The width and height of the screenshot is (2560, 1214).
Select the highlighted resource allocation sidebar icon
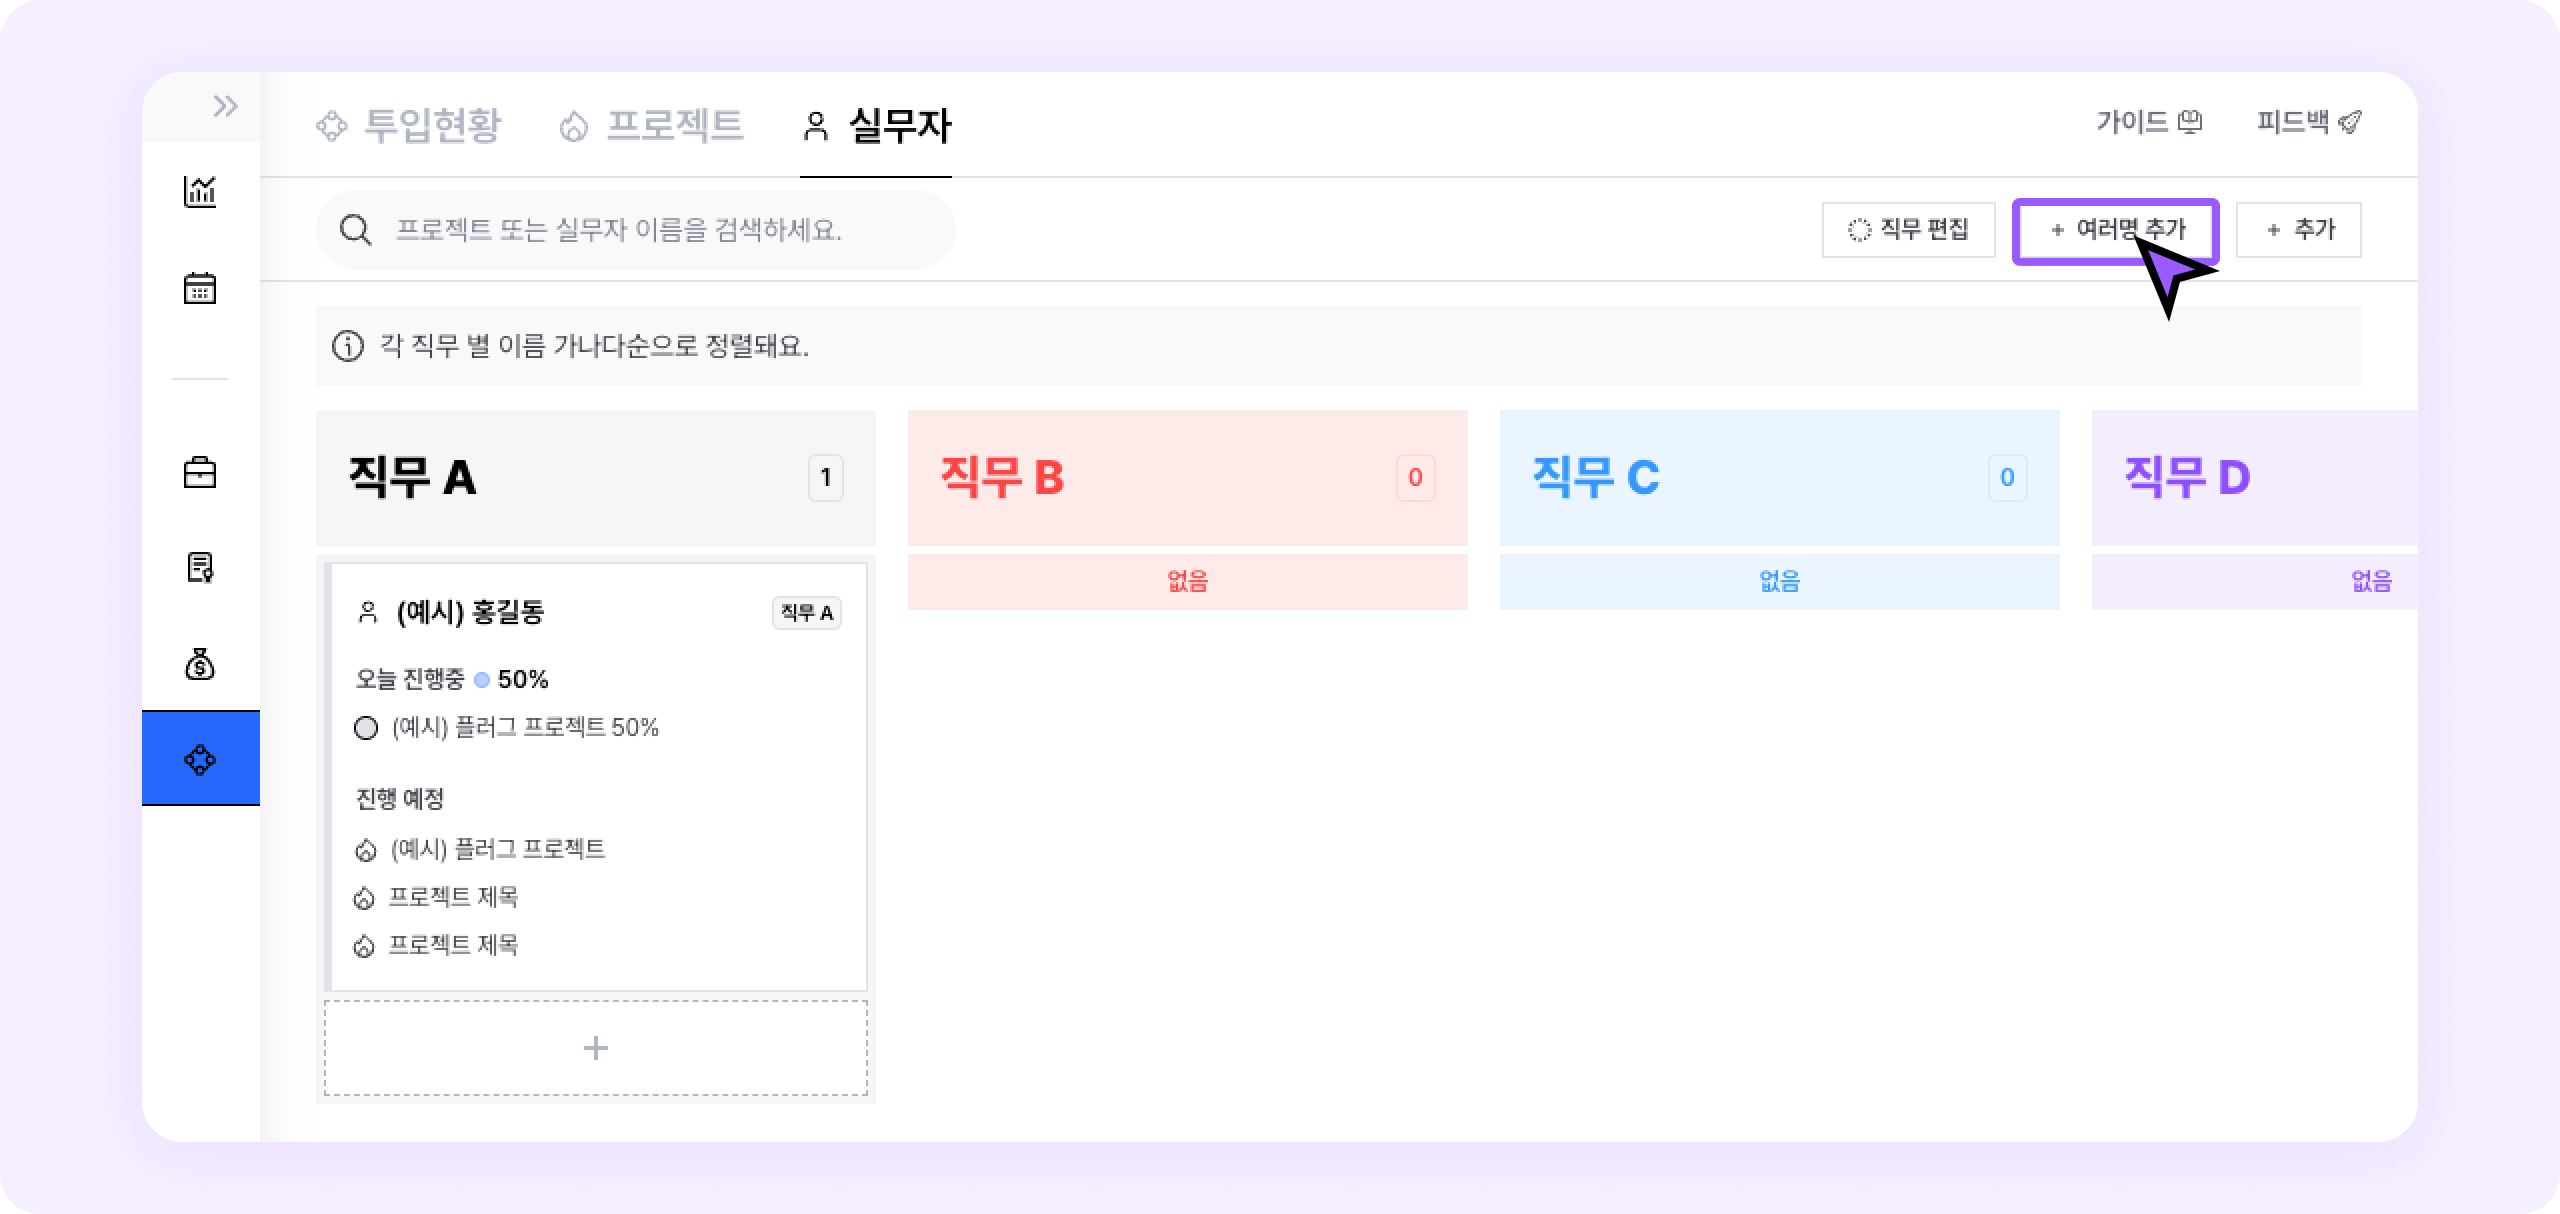pyautogui.click(x=200, y=759)
